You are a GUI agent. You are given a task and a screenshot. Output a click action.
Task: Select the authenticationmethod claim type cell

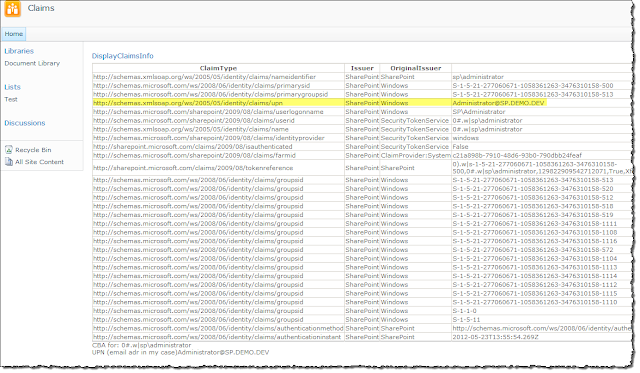coord(218,328)
